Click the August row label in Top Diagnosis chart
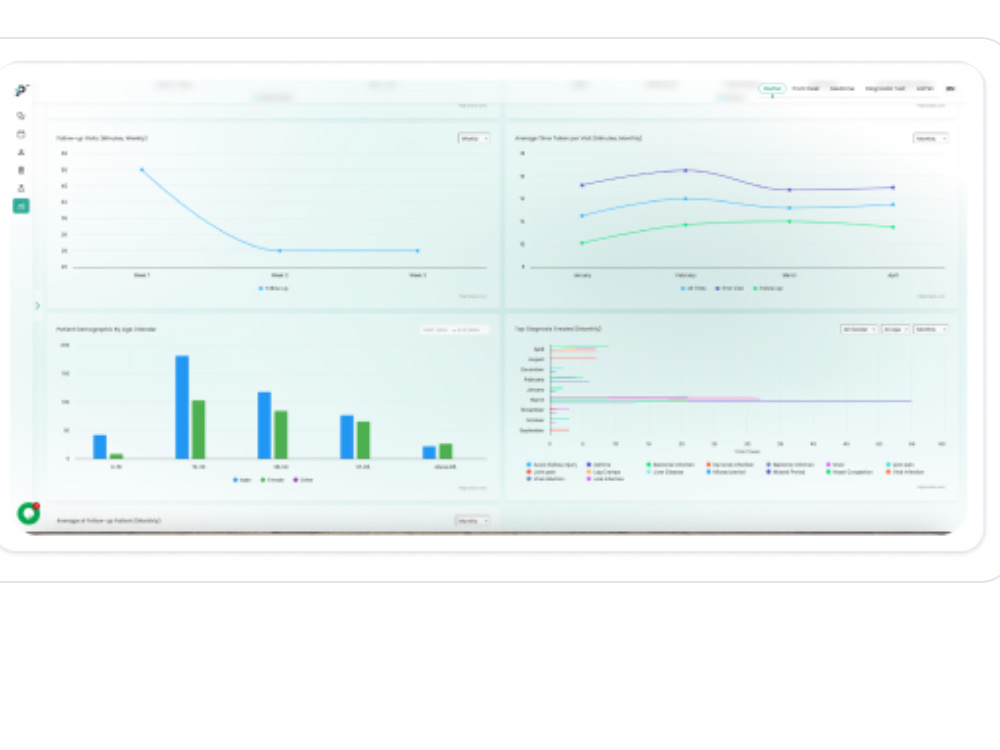 point(536,360)
